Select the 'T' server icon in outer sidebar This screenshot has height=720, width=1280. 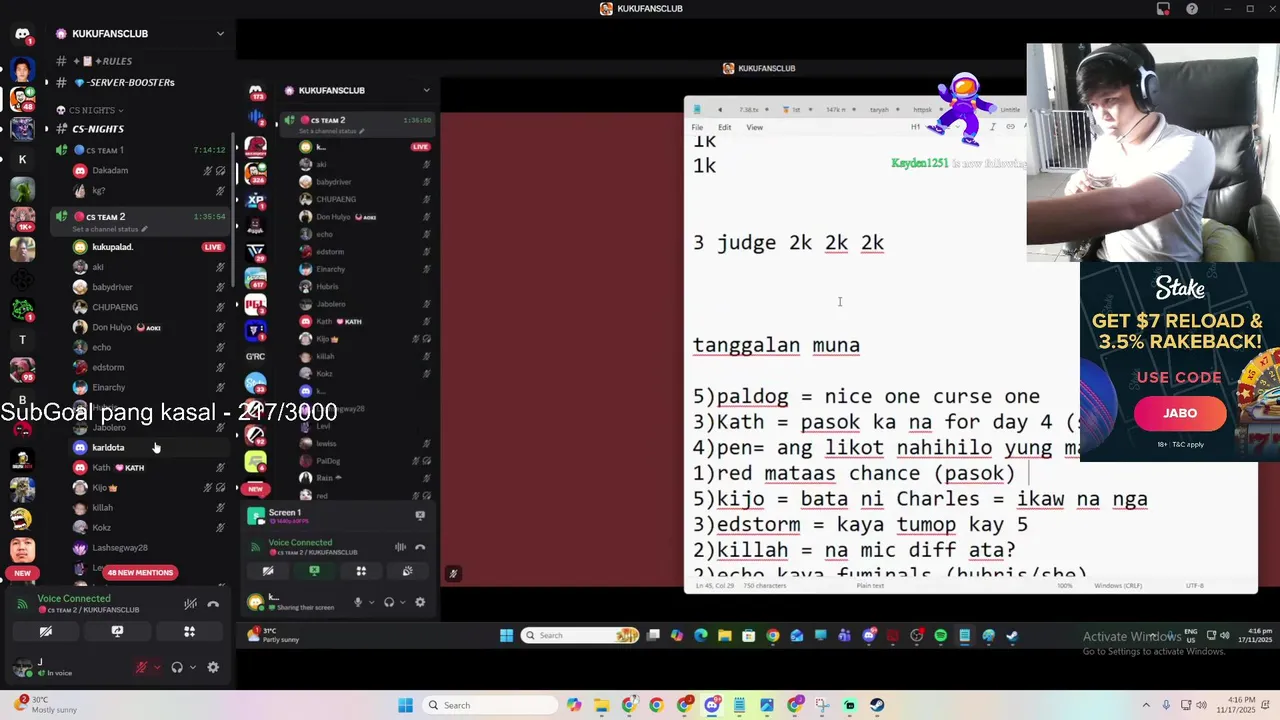22,340
